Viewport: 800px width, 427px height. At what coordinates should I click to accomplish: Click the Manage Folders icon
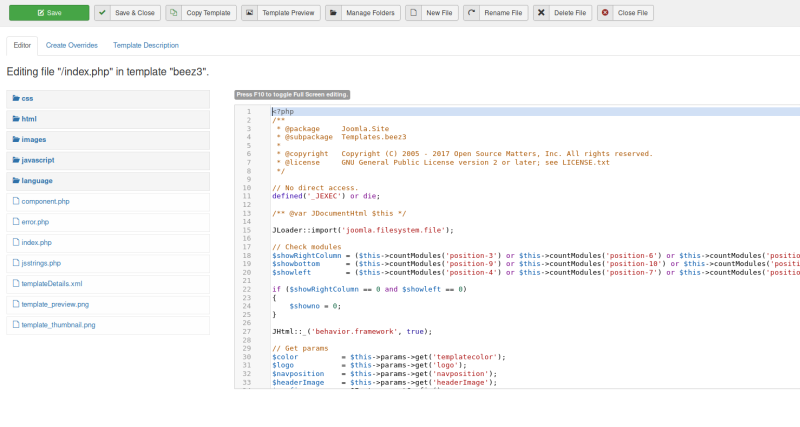coord(335,13)
